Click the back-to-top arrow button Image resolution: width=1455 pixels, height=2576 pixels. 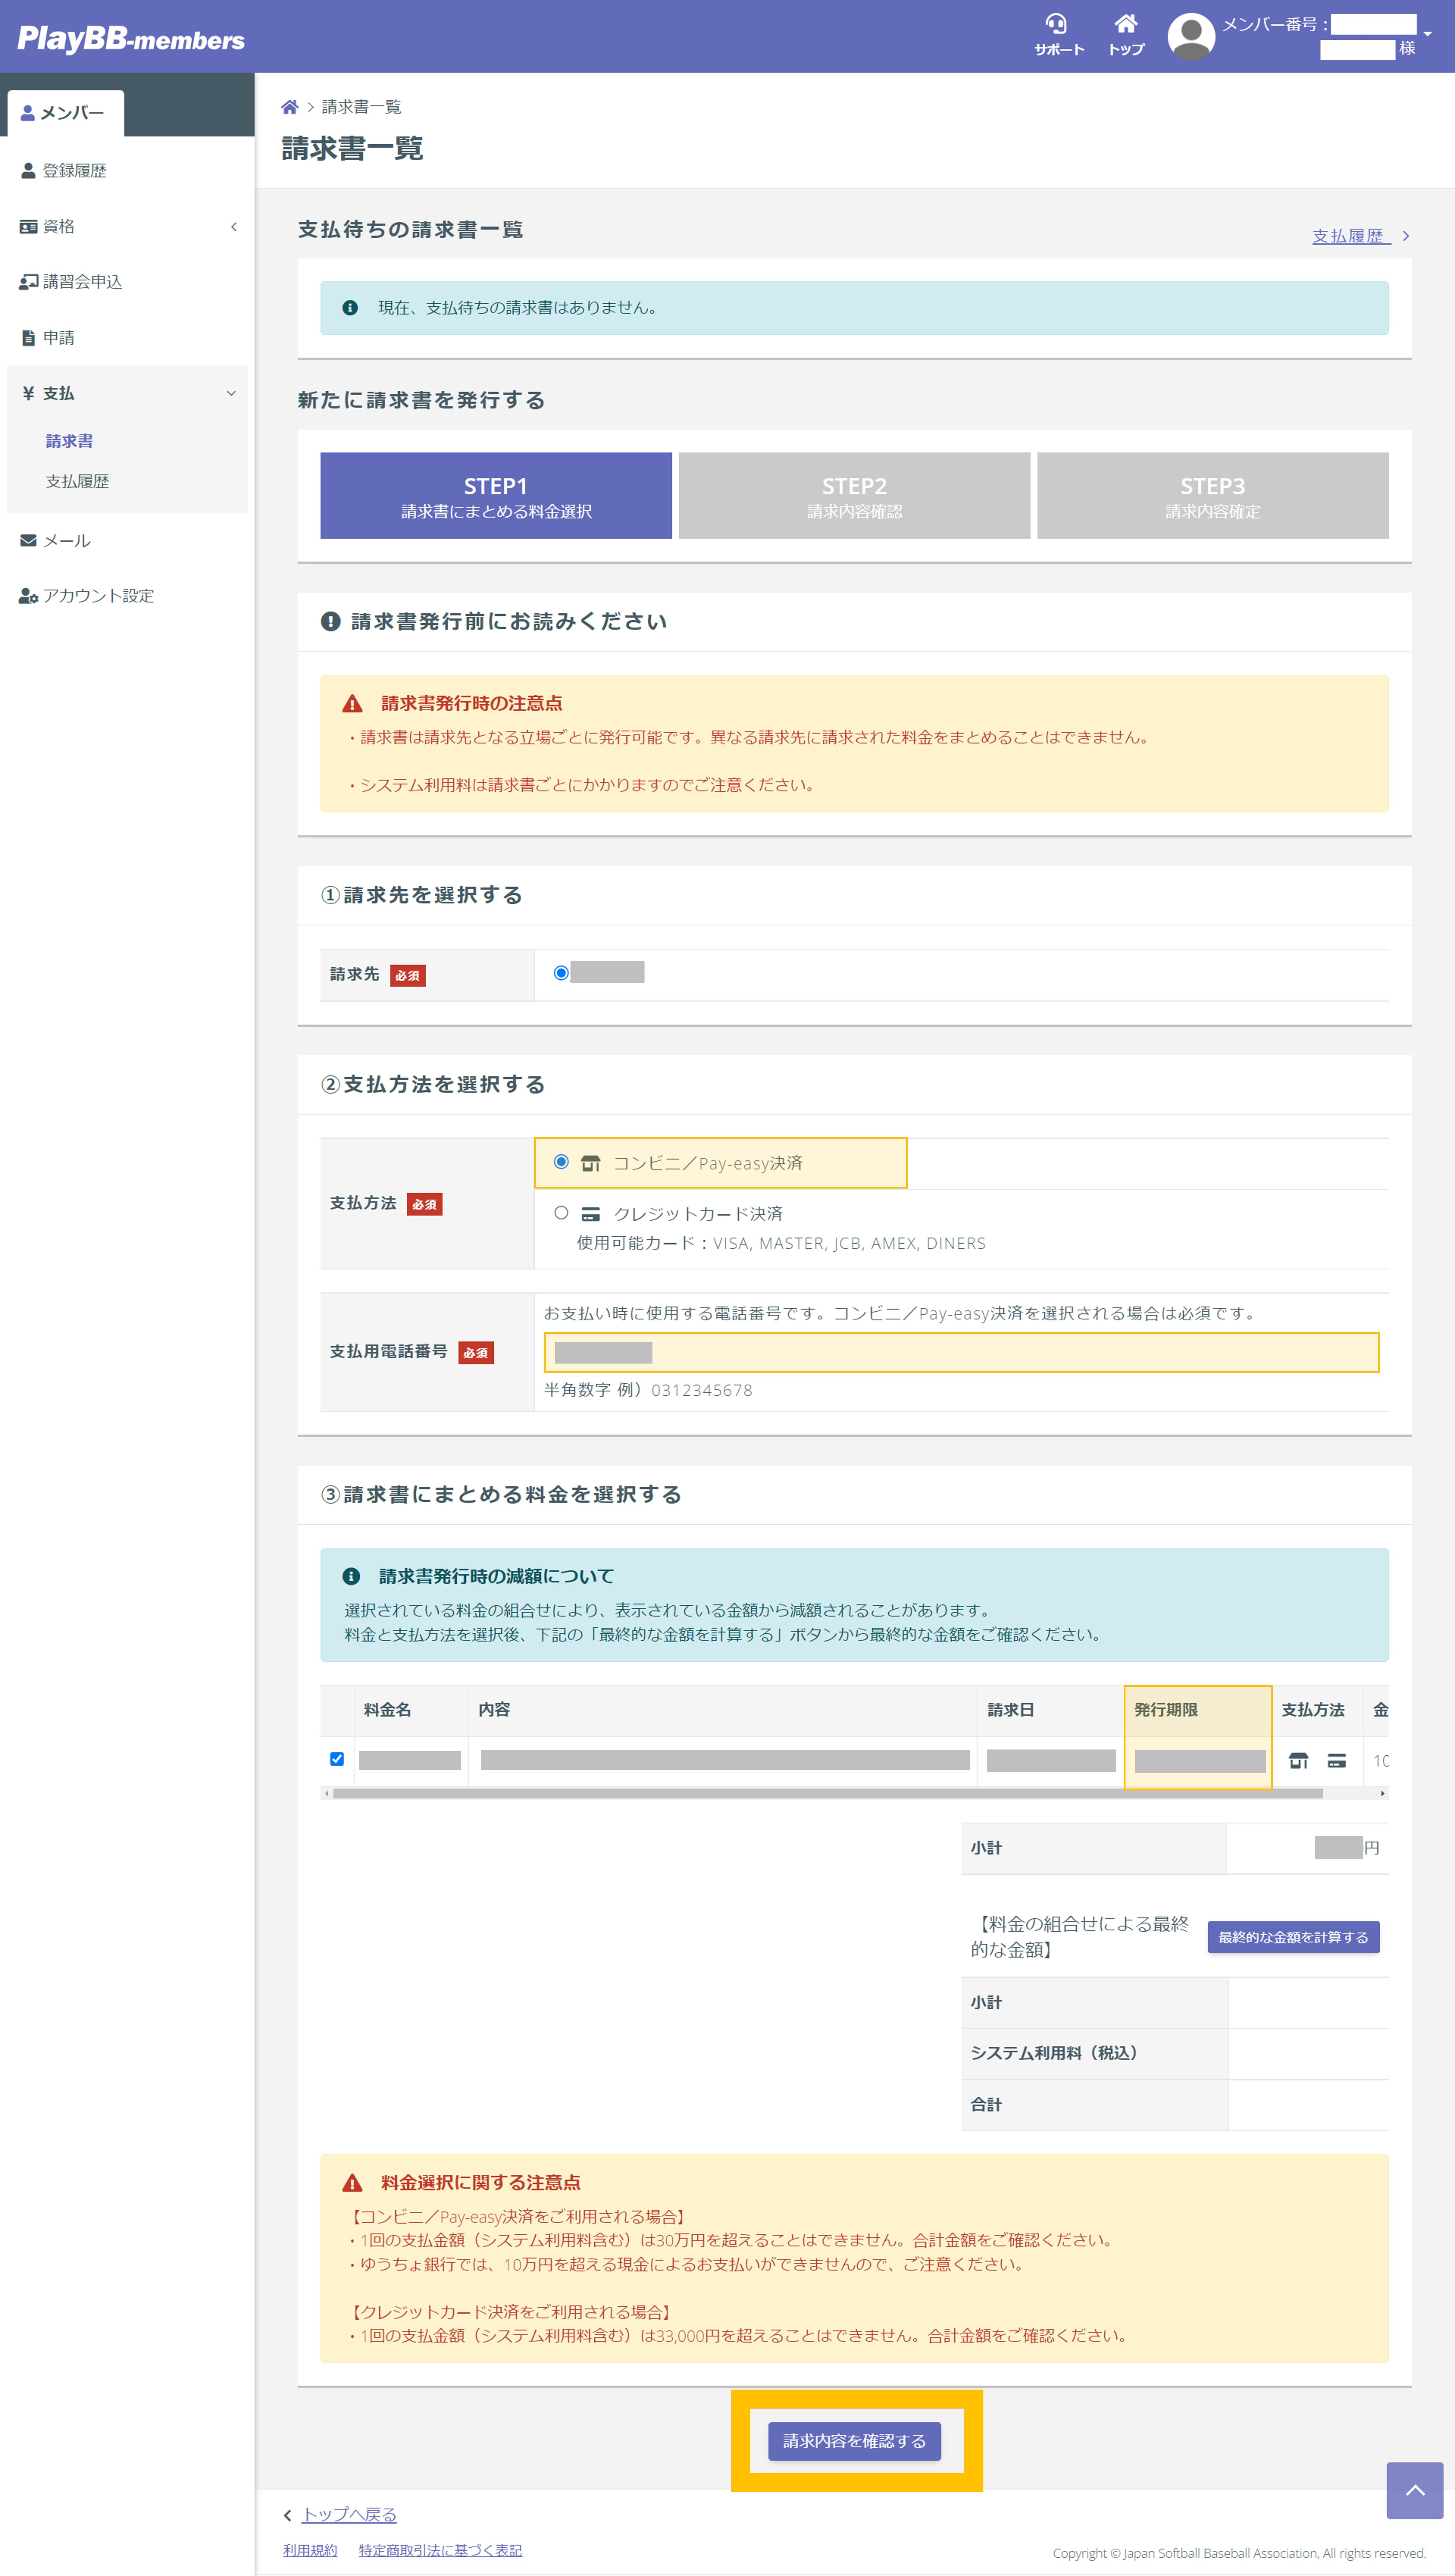point(1414,2490)
